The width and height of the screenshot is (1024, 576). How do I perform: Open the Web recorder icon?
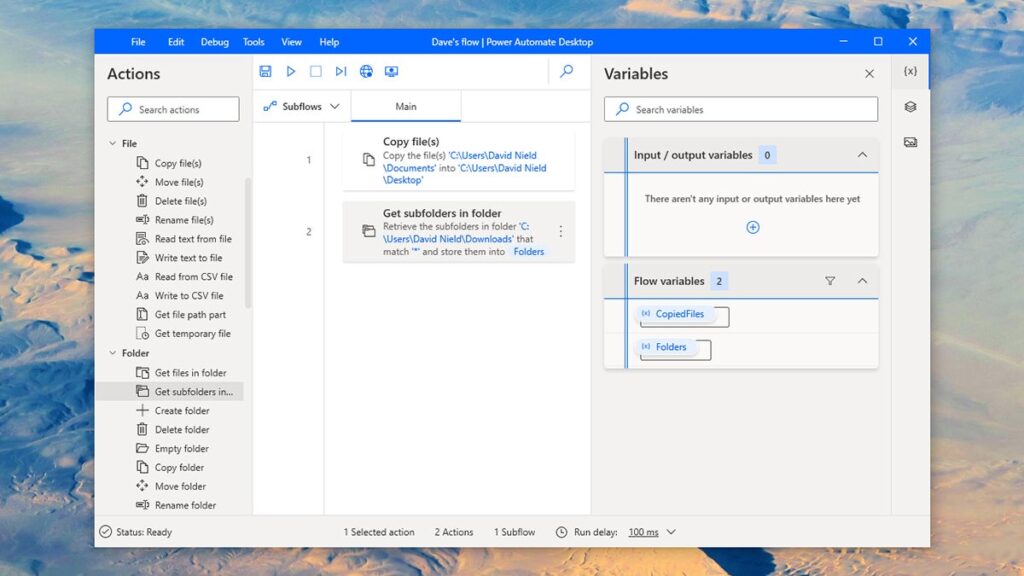pyautogui.click(x=366, y=71)
